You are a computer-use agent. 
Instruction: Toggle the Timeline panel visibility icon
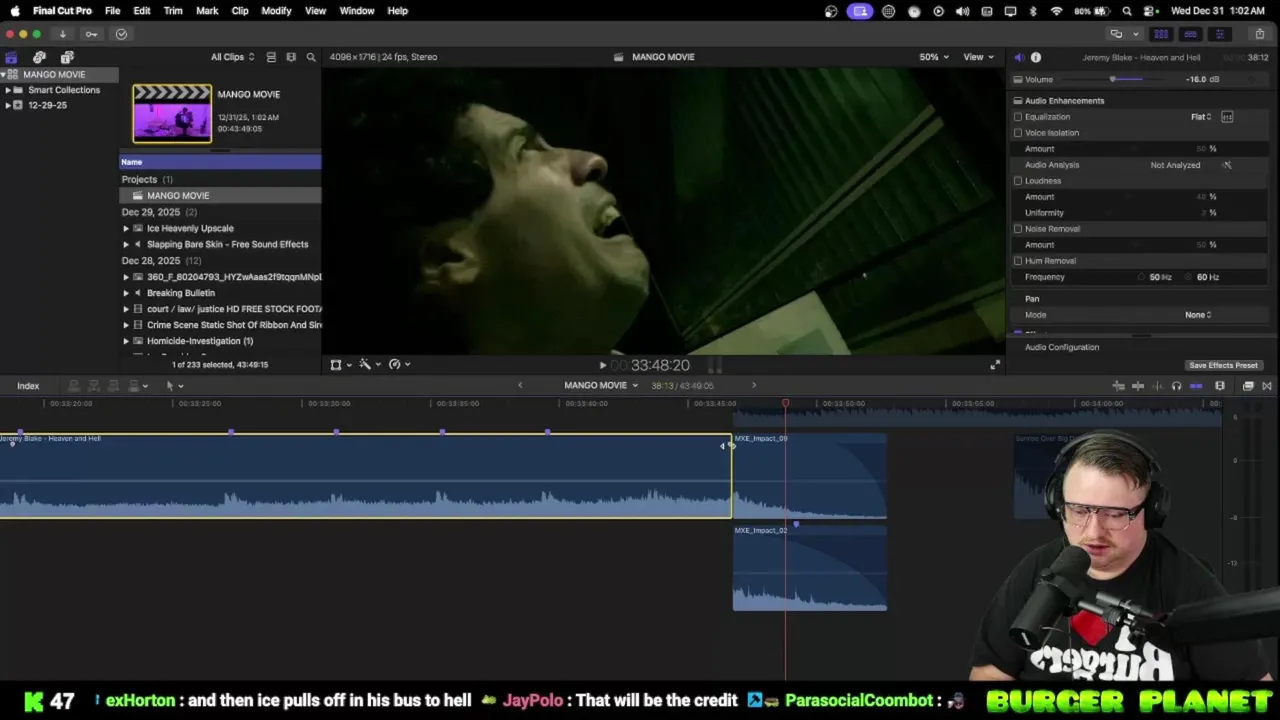[1190, 34]
